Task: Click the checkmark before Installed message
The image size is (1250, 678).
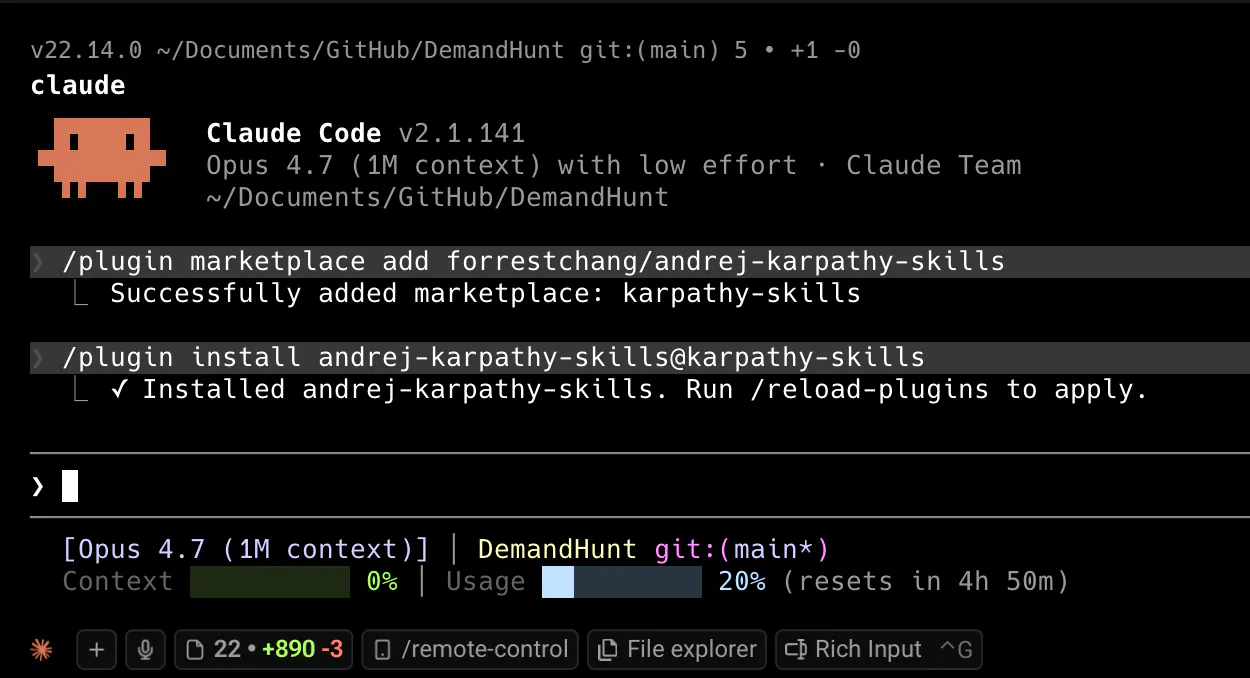Action: coord(118,389)
